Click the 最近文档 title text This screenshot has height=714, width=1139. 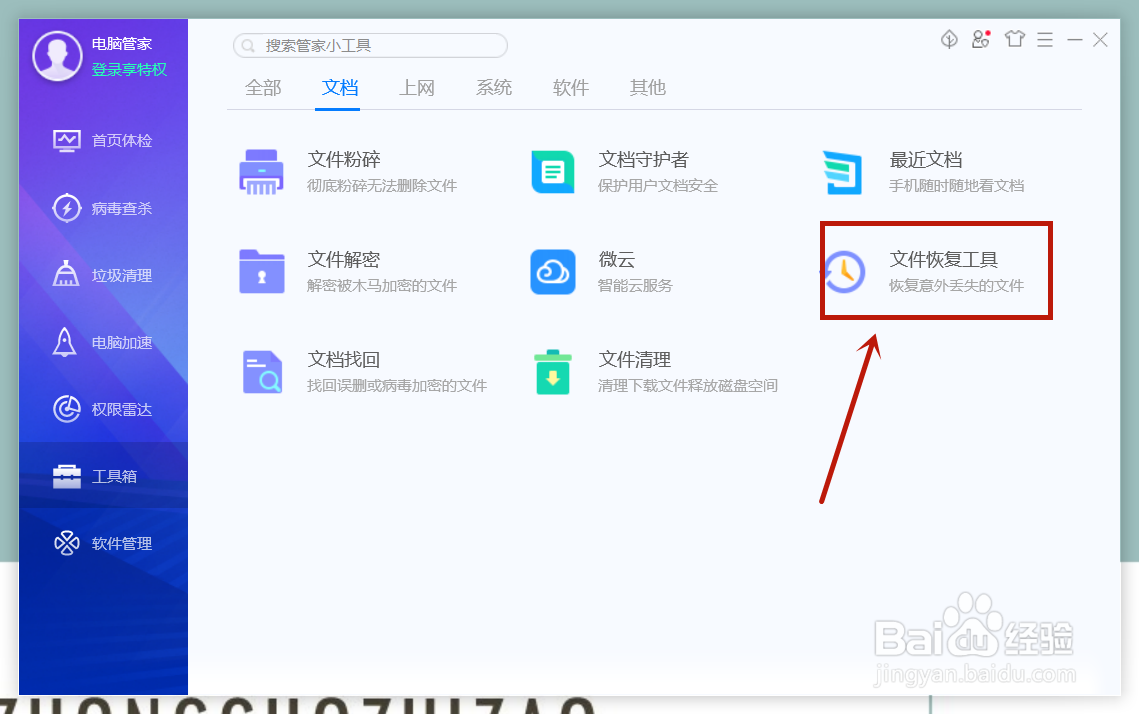coord(925,159)
